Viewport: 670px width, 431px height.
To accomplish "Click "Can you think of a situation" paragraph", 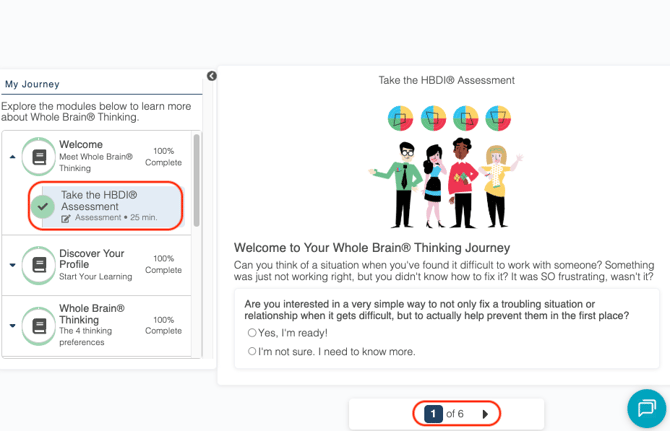I will click(444, 271).
